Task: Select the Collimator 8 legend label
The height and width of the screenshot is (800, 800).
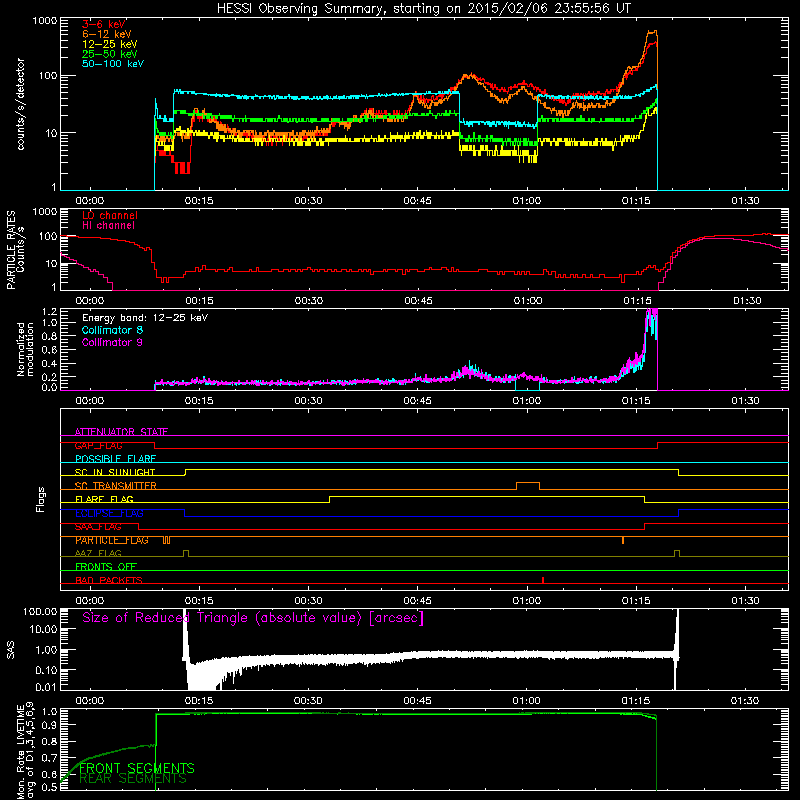Action: pos(112,330)
